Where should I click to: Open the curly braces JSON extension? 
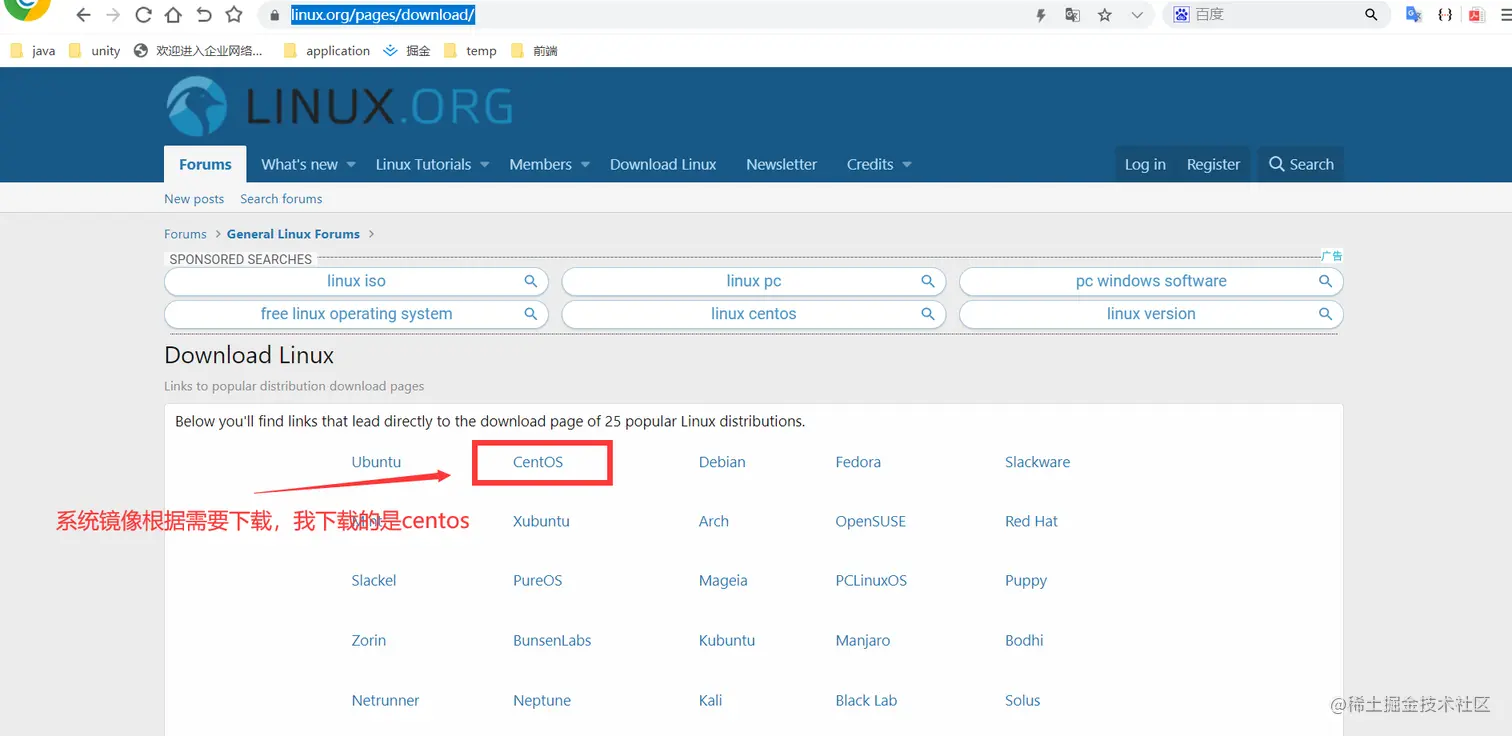(1445, 15)
